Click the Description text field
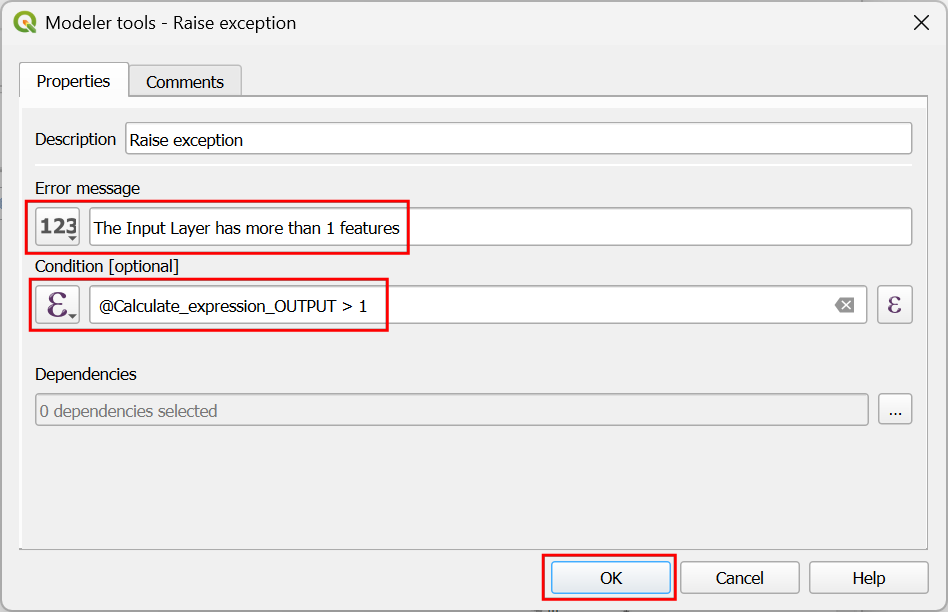The width and height of the screenshot is (948, 612). click(x=518, y=139)
